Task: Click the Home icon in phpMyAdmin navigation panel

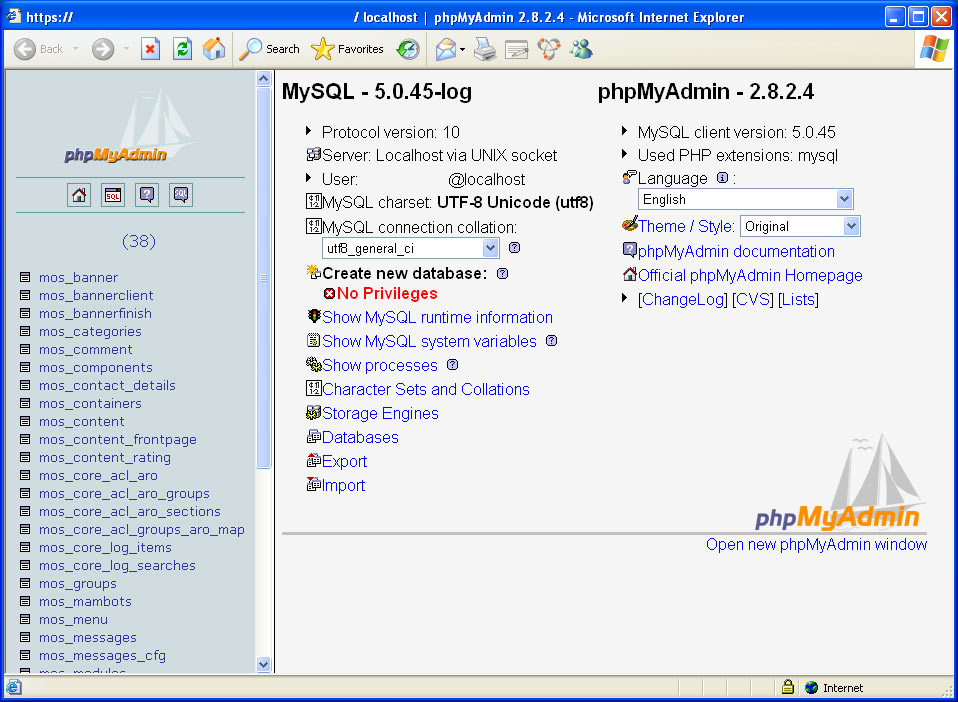Action: click(x=78, y=195)
